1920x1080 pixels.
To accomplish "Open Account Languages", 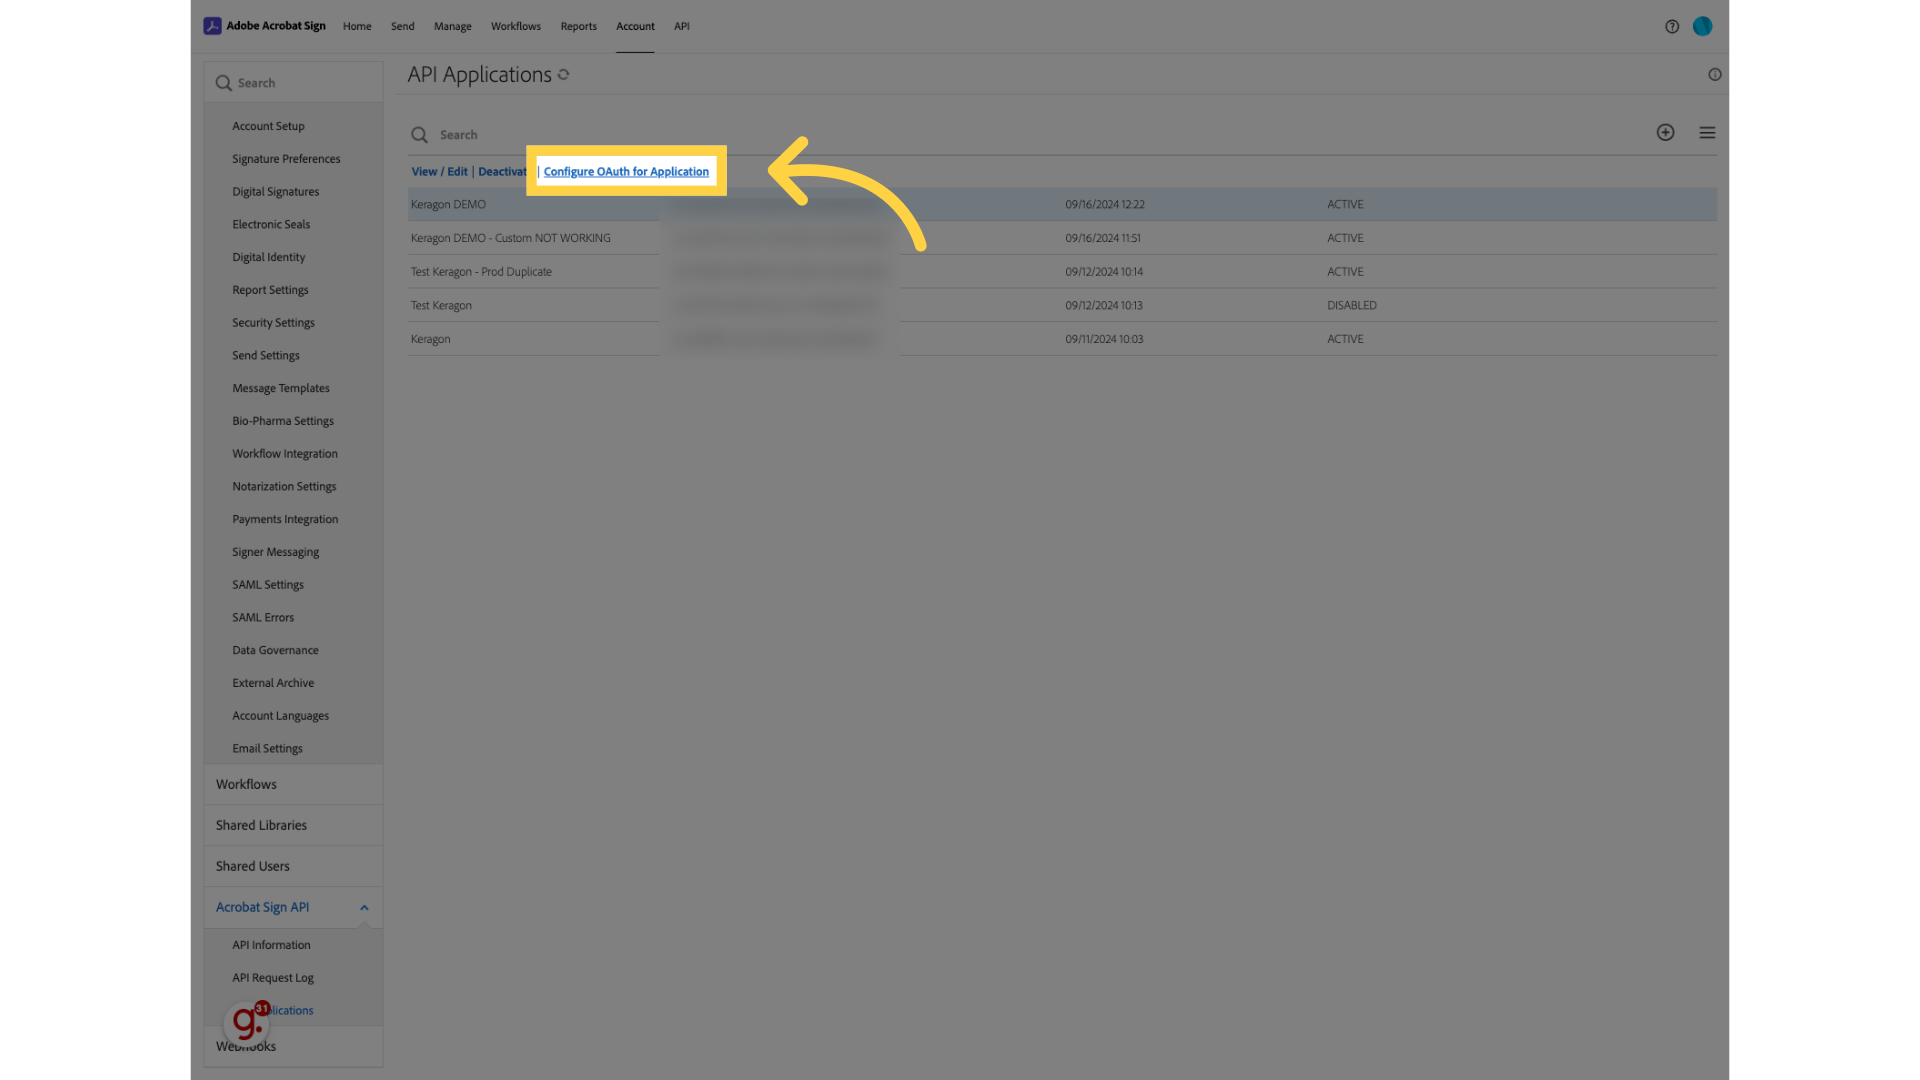I will tap(281, 716).
